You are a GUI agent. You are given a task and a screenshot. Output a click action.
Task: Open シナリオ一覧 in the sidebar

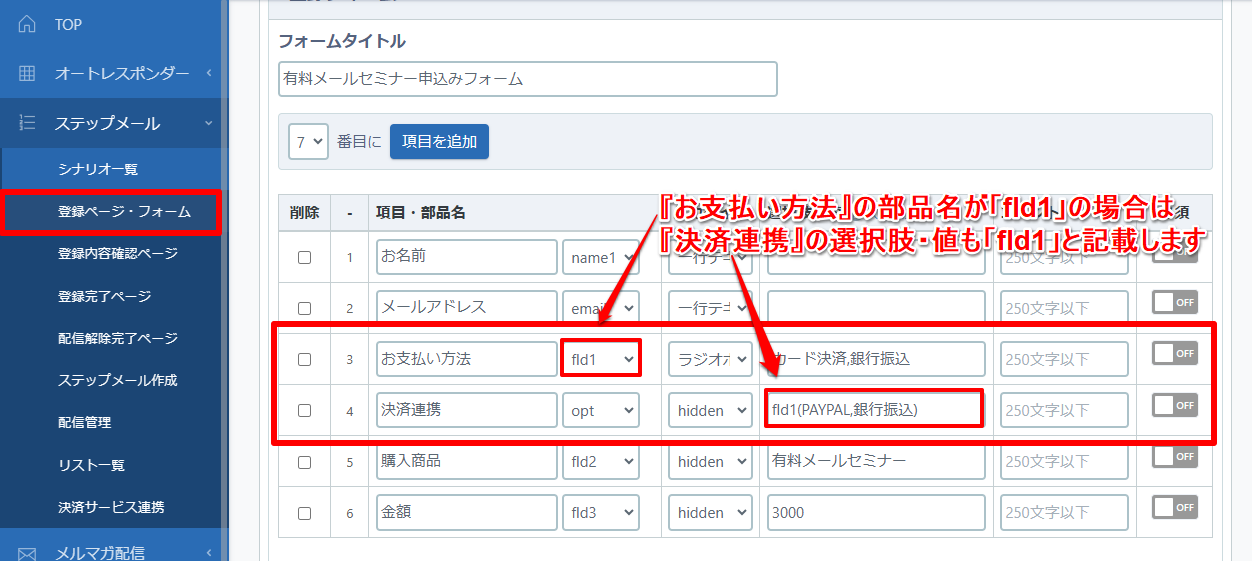(x=98, y=169)
